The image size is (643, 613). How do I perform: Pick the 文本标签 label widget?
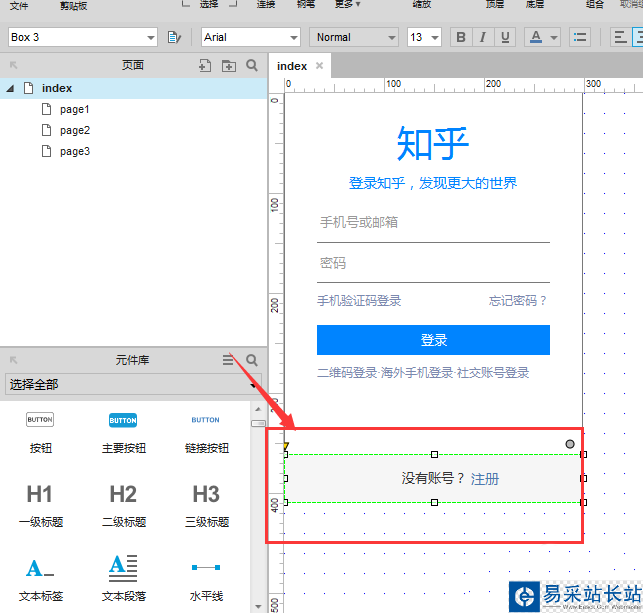point(40,579)
